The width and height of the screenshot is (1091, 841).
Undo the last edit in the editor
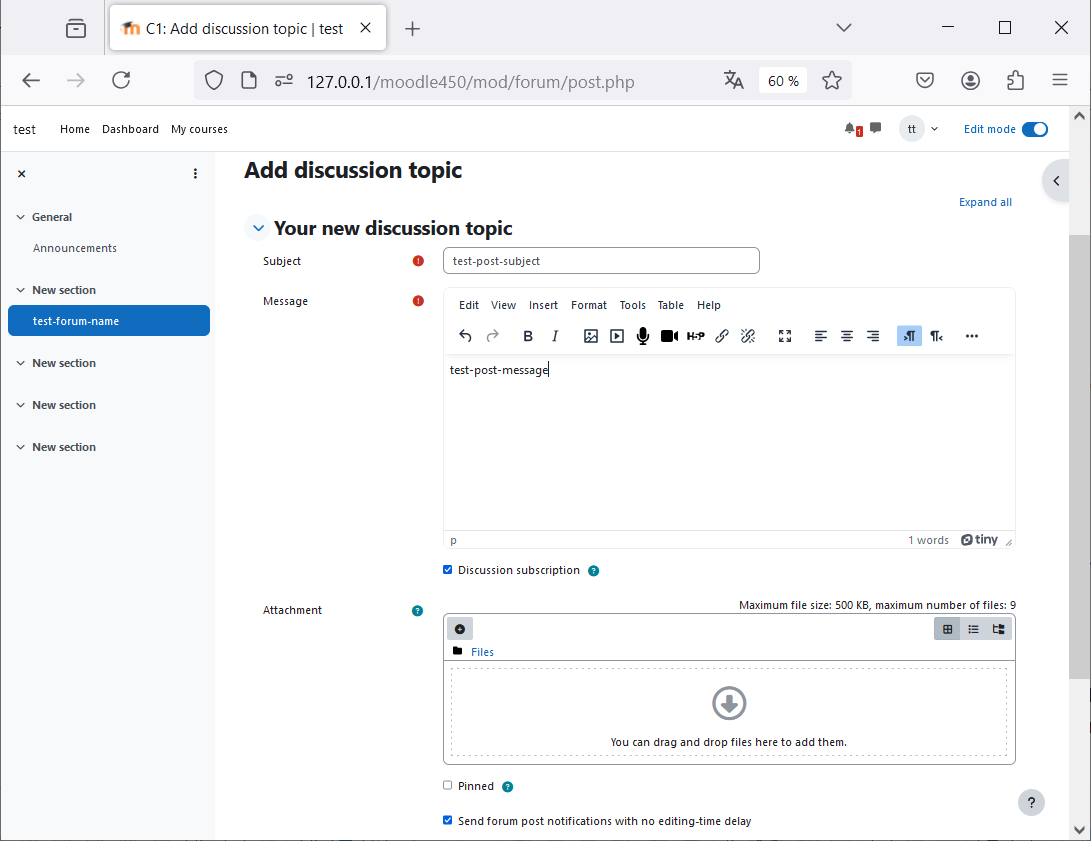(x=465, y=336)
